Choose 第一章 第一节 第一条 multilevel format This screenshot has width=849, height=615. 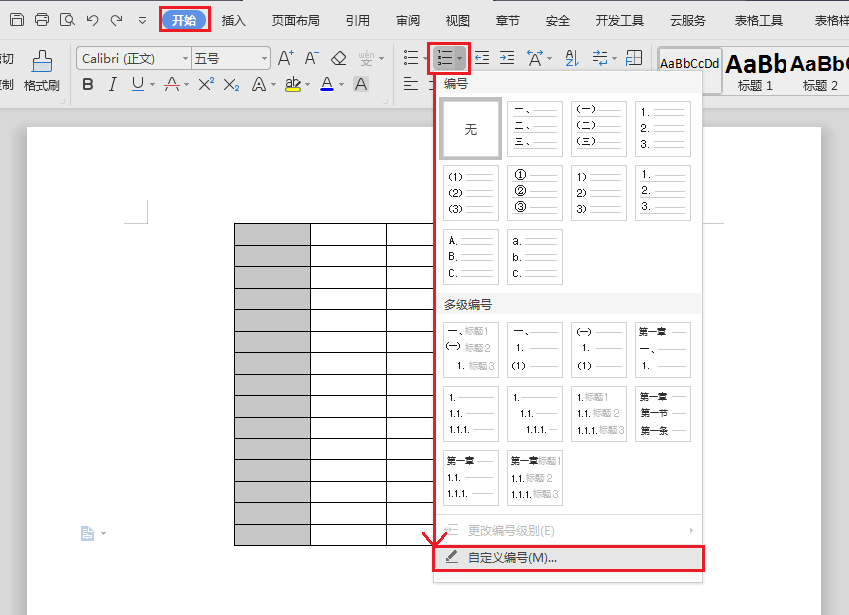tap(663, 414)
